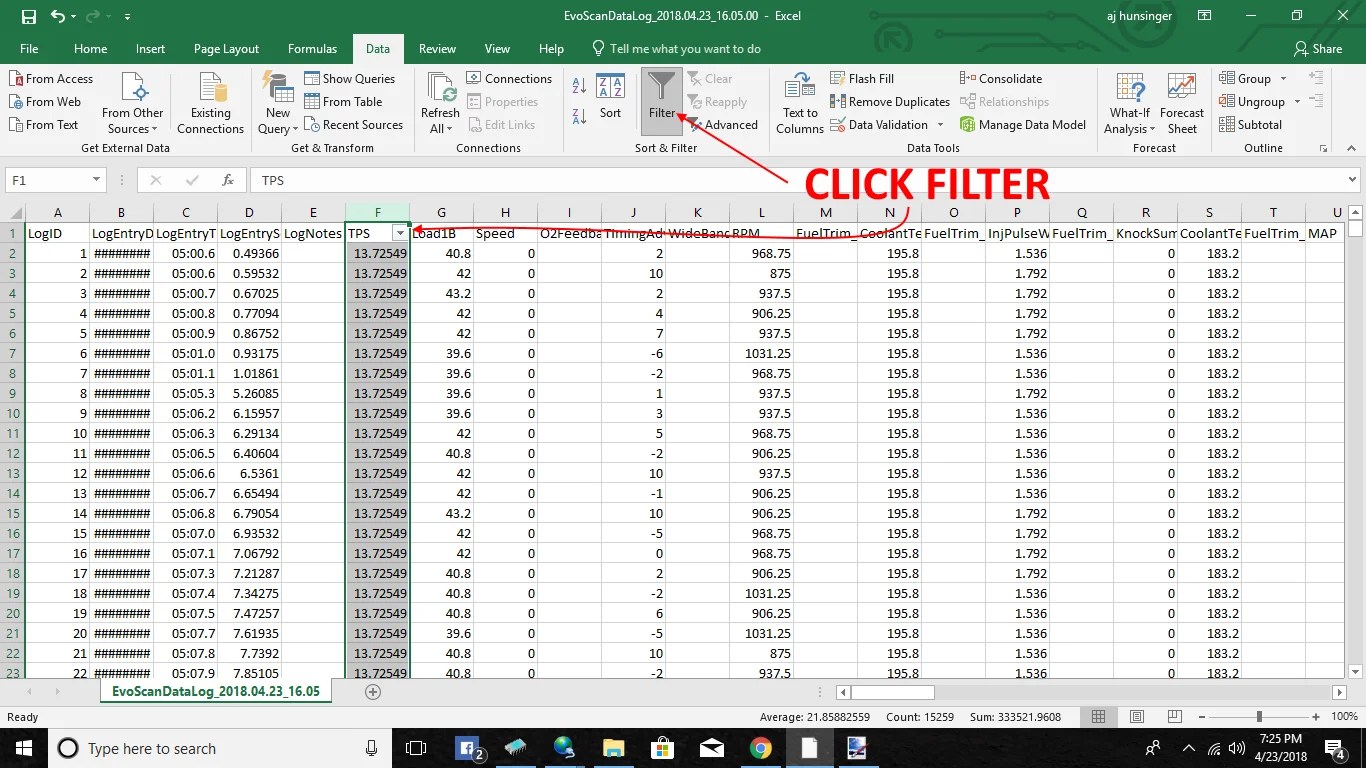
Task: Open Google Chrome from the taskbar
Action: (x=760, y=748)
